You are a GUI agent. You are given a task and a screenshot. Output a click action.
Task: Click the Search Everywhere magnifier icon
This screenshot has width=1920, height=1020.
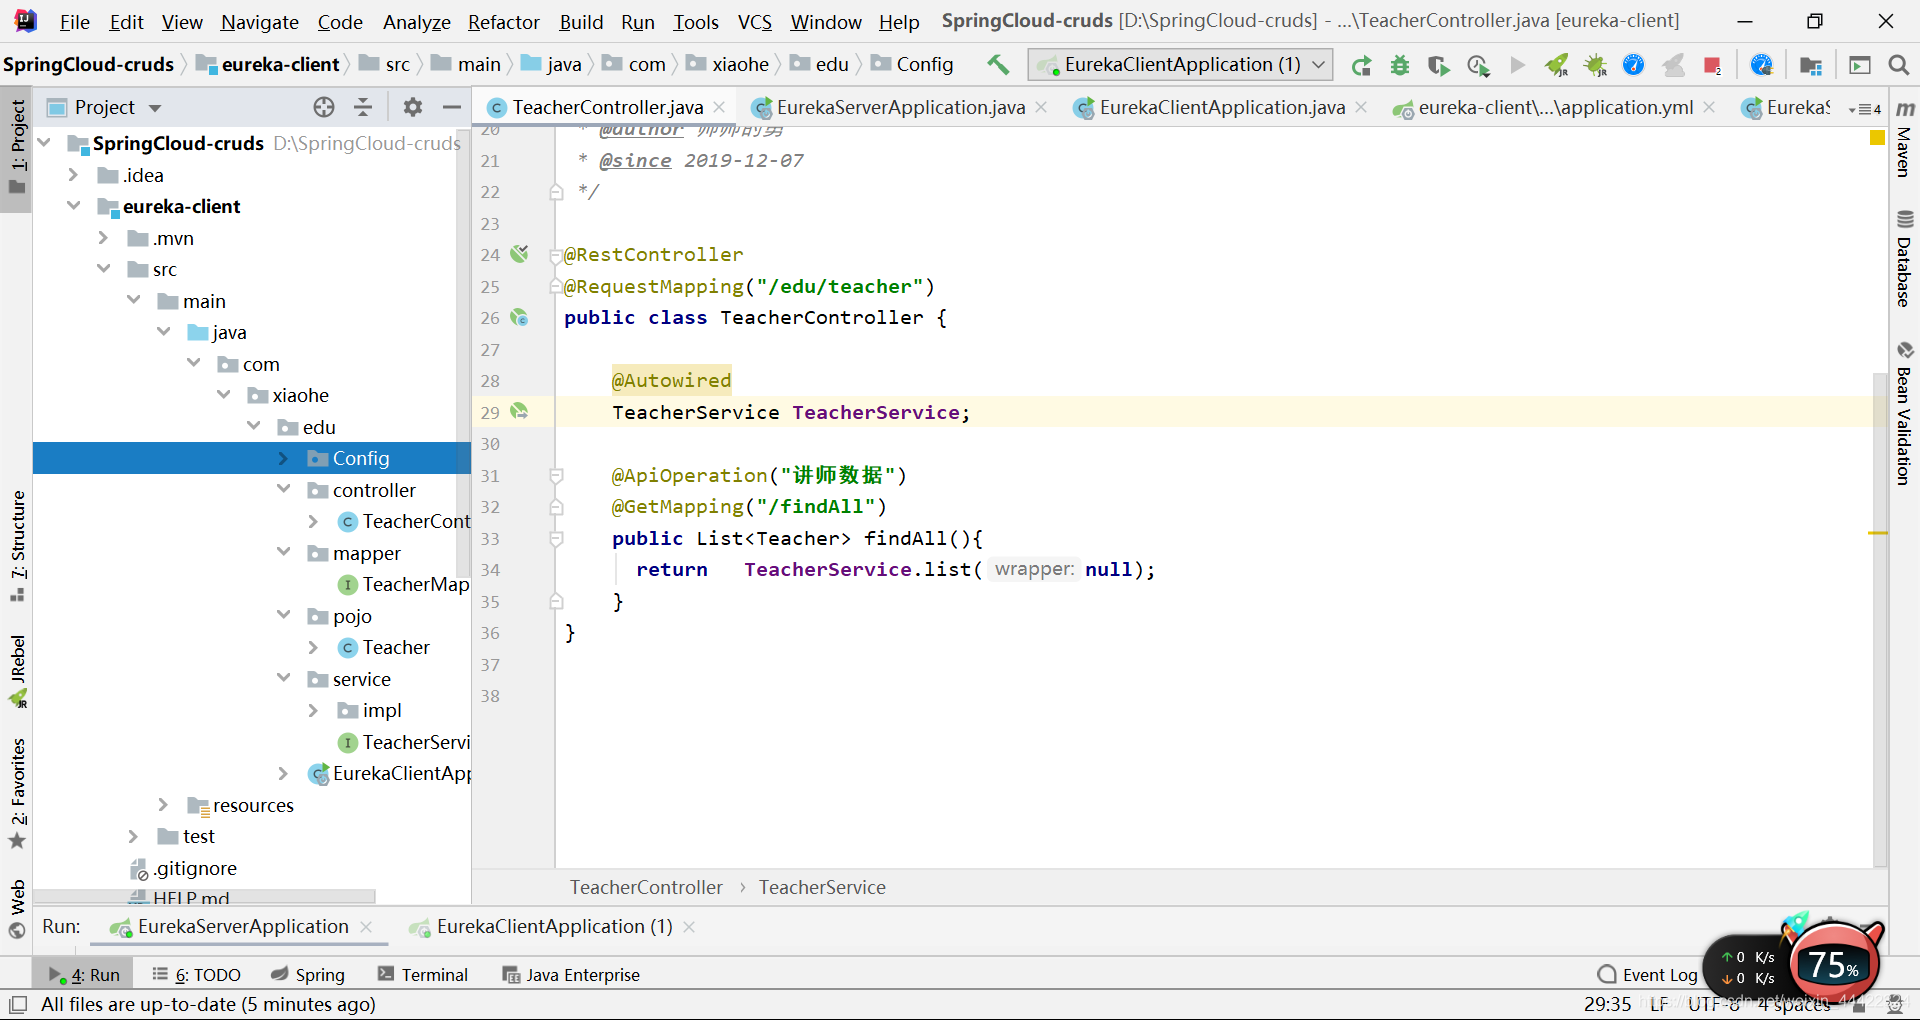coord(1898,65)
